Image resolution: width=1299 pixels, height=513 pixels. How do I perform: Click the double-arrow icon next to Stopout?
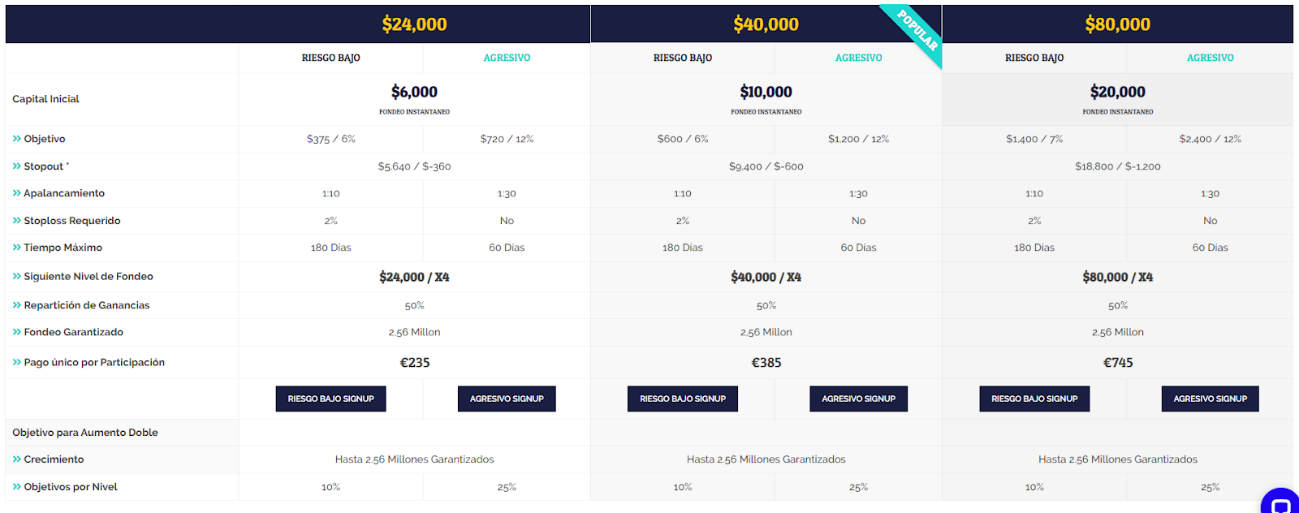tap(16, 166)
